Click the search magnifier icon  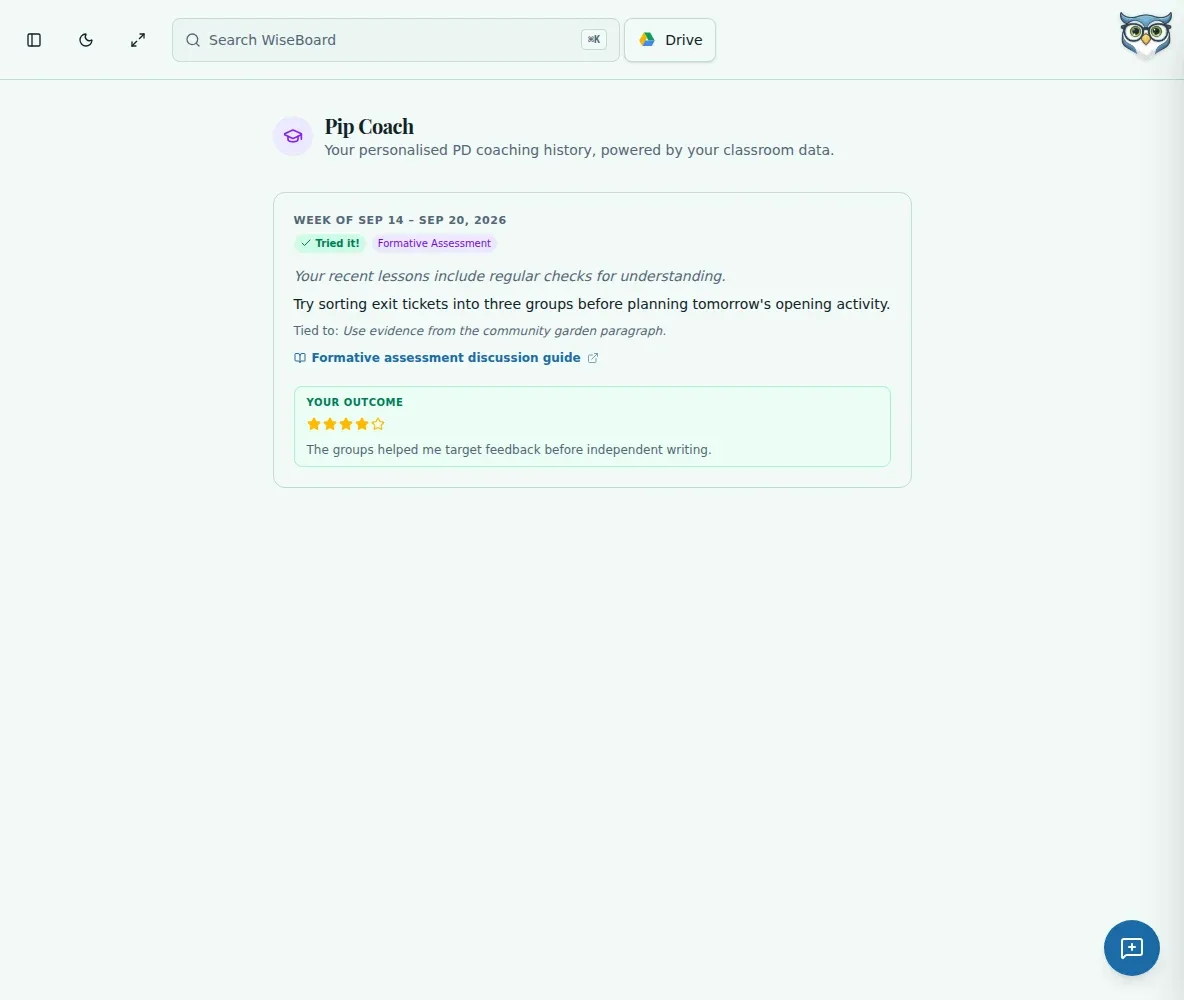tap(193, 40)
